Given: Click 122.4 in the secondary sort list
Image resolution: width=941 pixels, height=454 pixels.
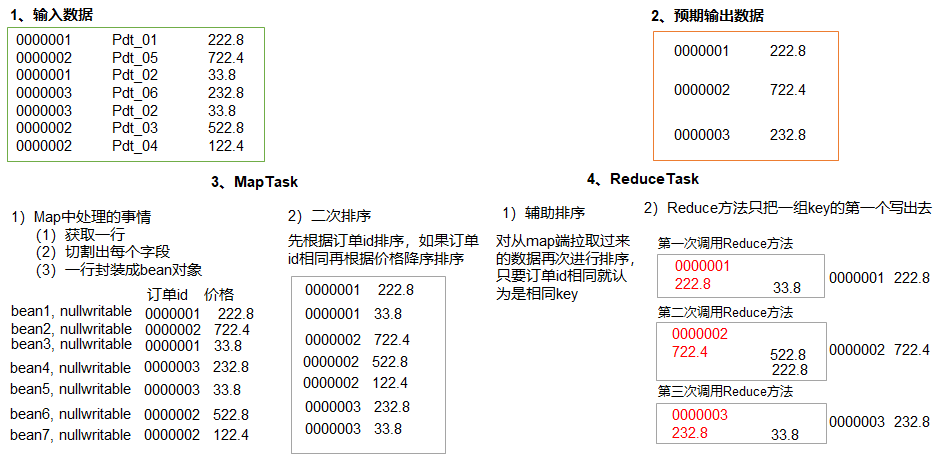Looking at the screenshot, I should tap(390, 383).
